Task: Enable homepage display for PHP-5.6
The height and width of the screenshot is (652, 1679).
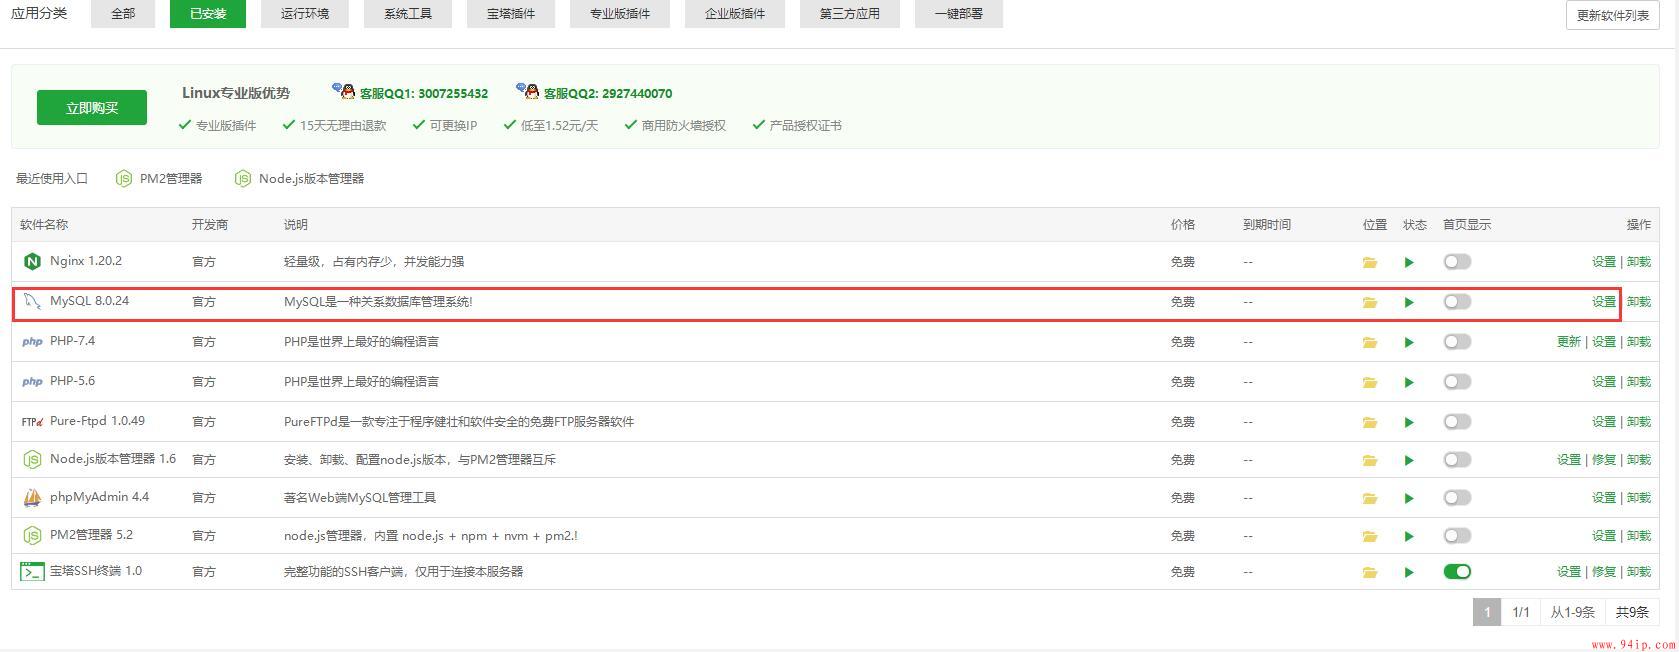Action: tap(1457, 382)
